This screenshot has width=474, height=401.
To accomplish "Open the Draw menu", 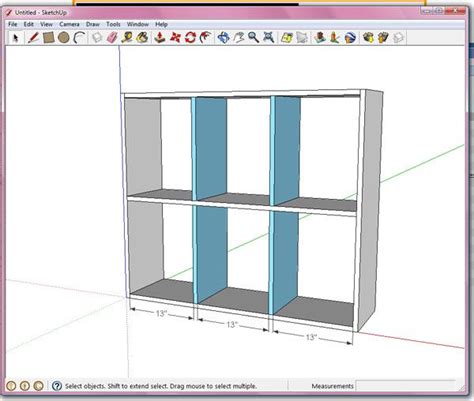I will (x=93, y=24).
